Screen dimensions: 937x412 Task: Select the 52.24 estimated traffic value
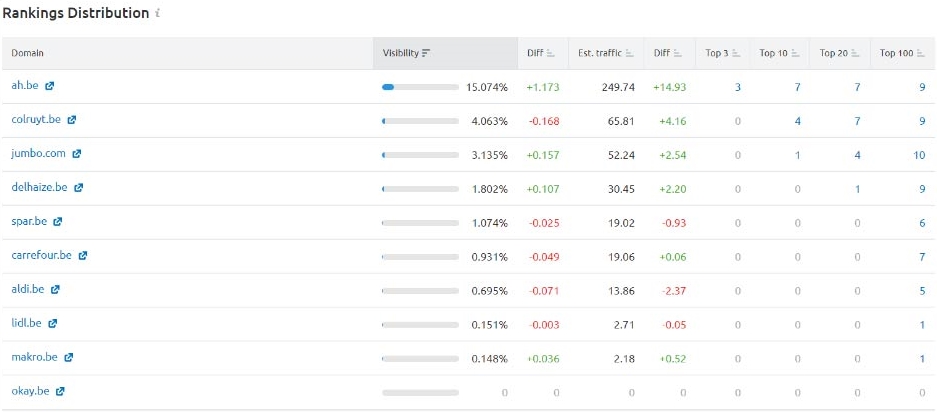[x=621, y=155]
